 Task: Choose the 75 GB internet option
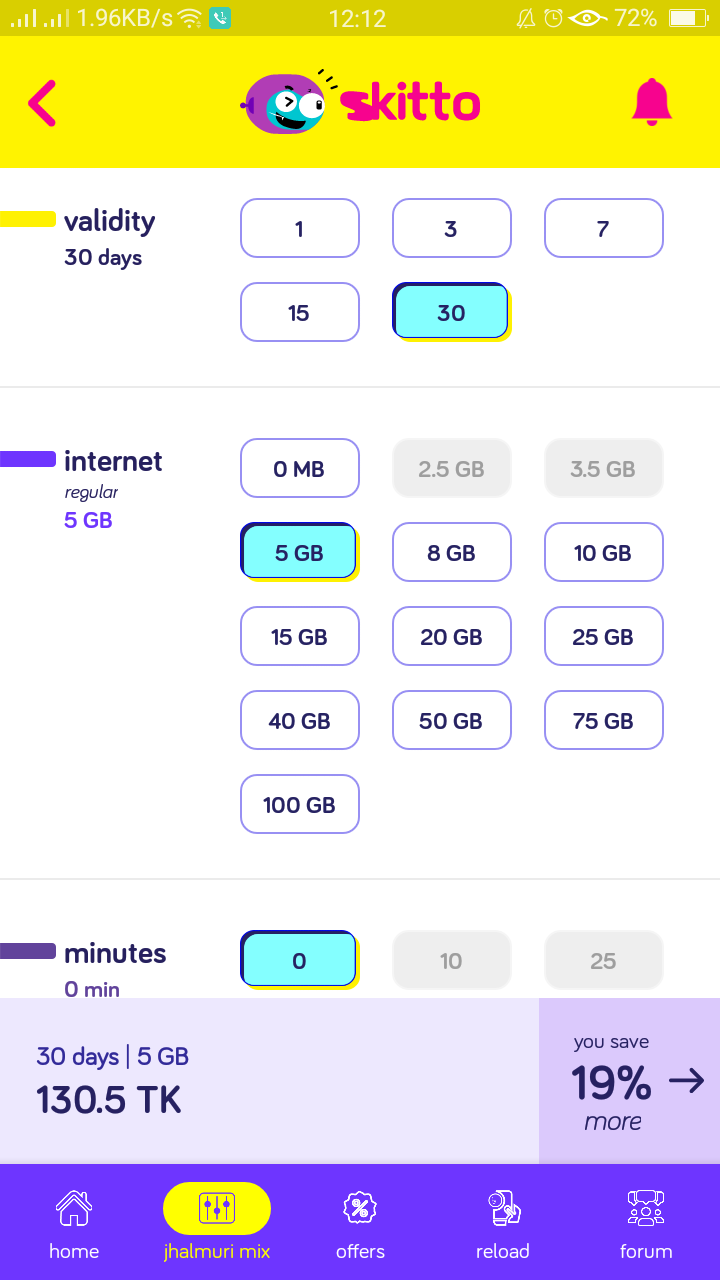click(603, 720)
